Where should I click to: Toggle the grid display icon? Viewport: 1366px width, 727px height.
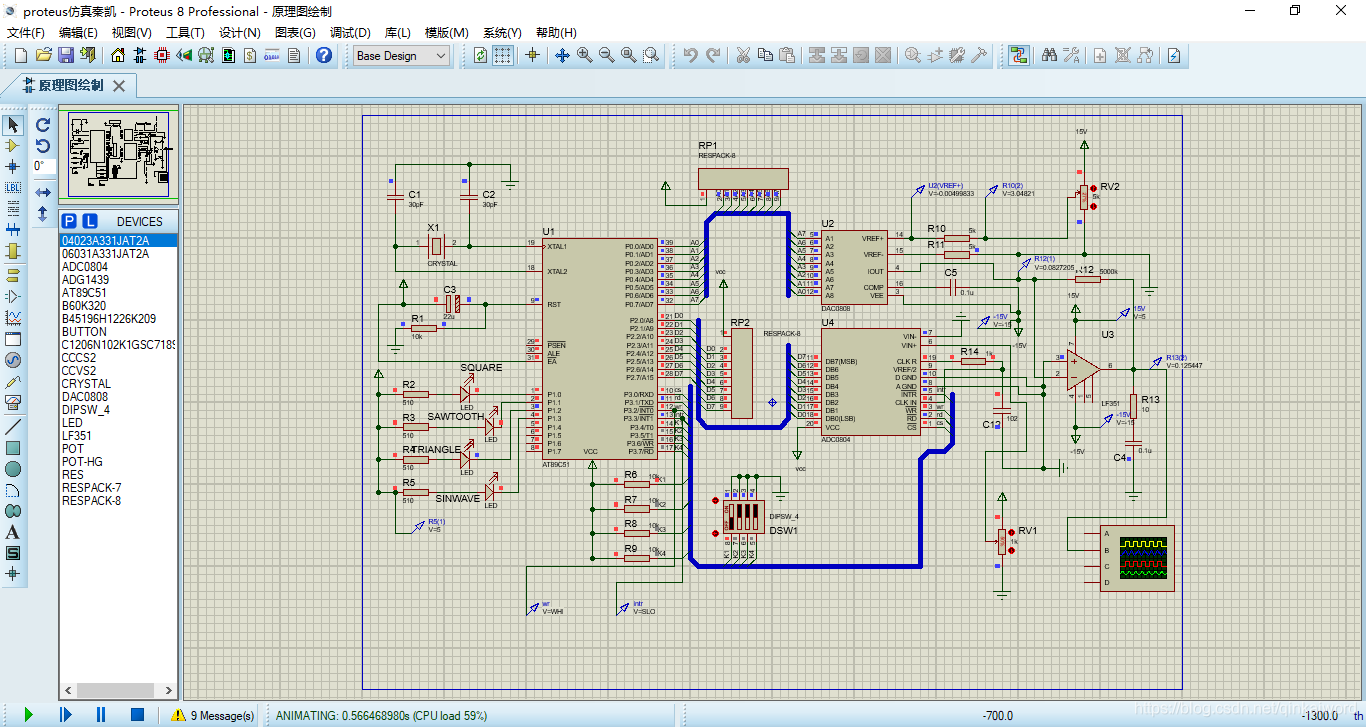(x=503, y=56)
